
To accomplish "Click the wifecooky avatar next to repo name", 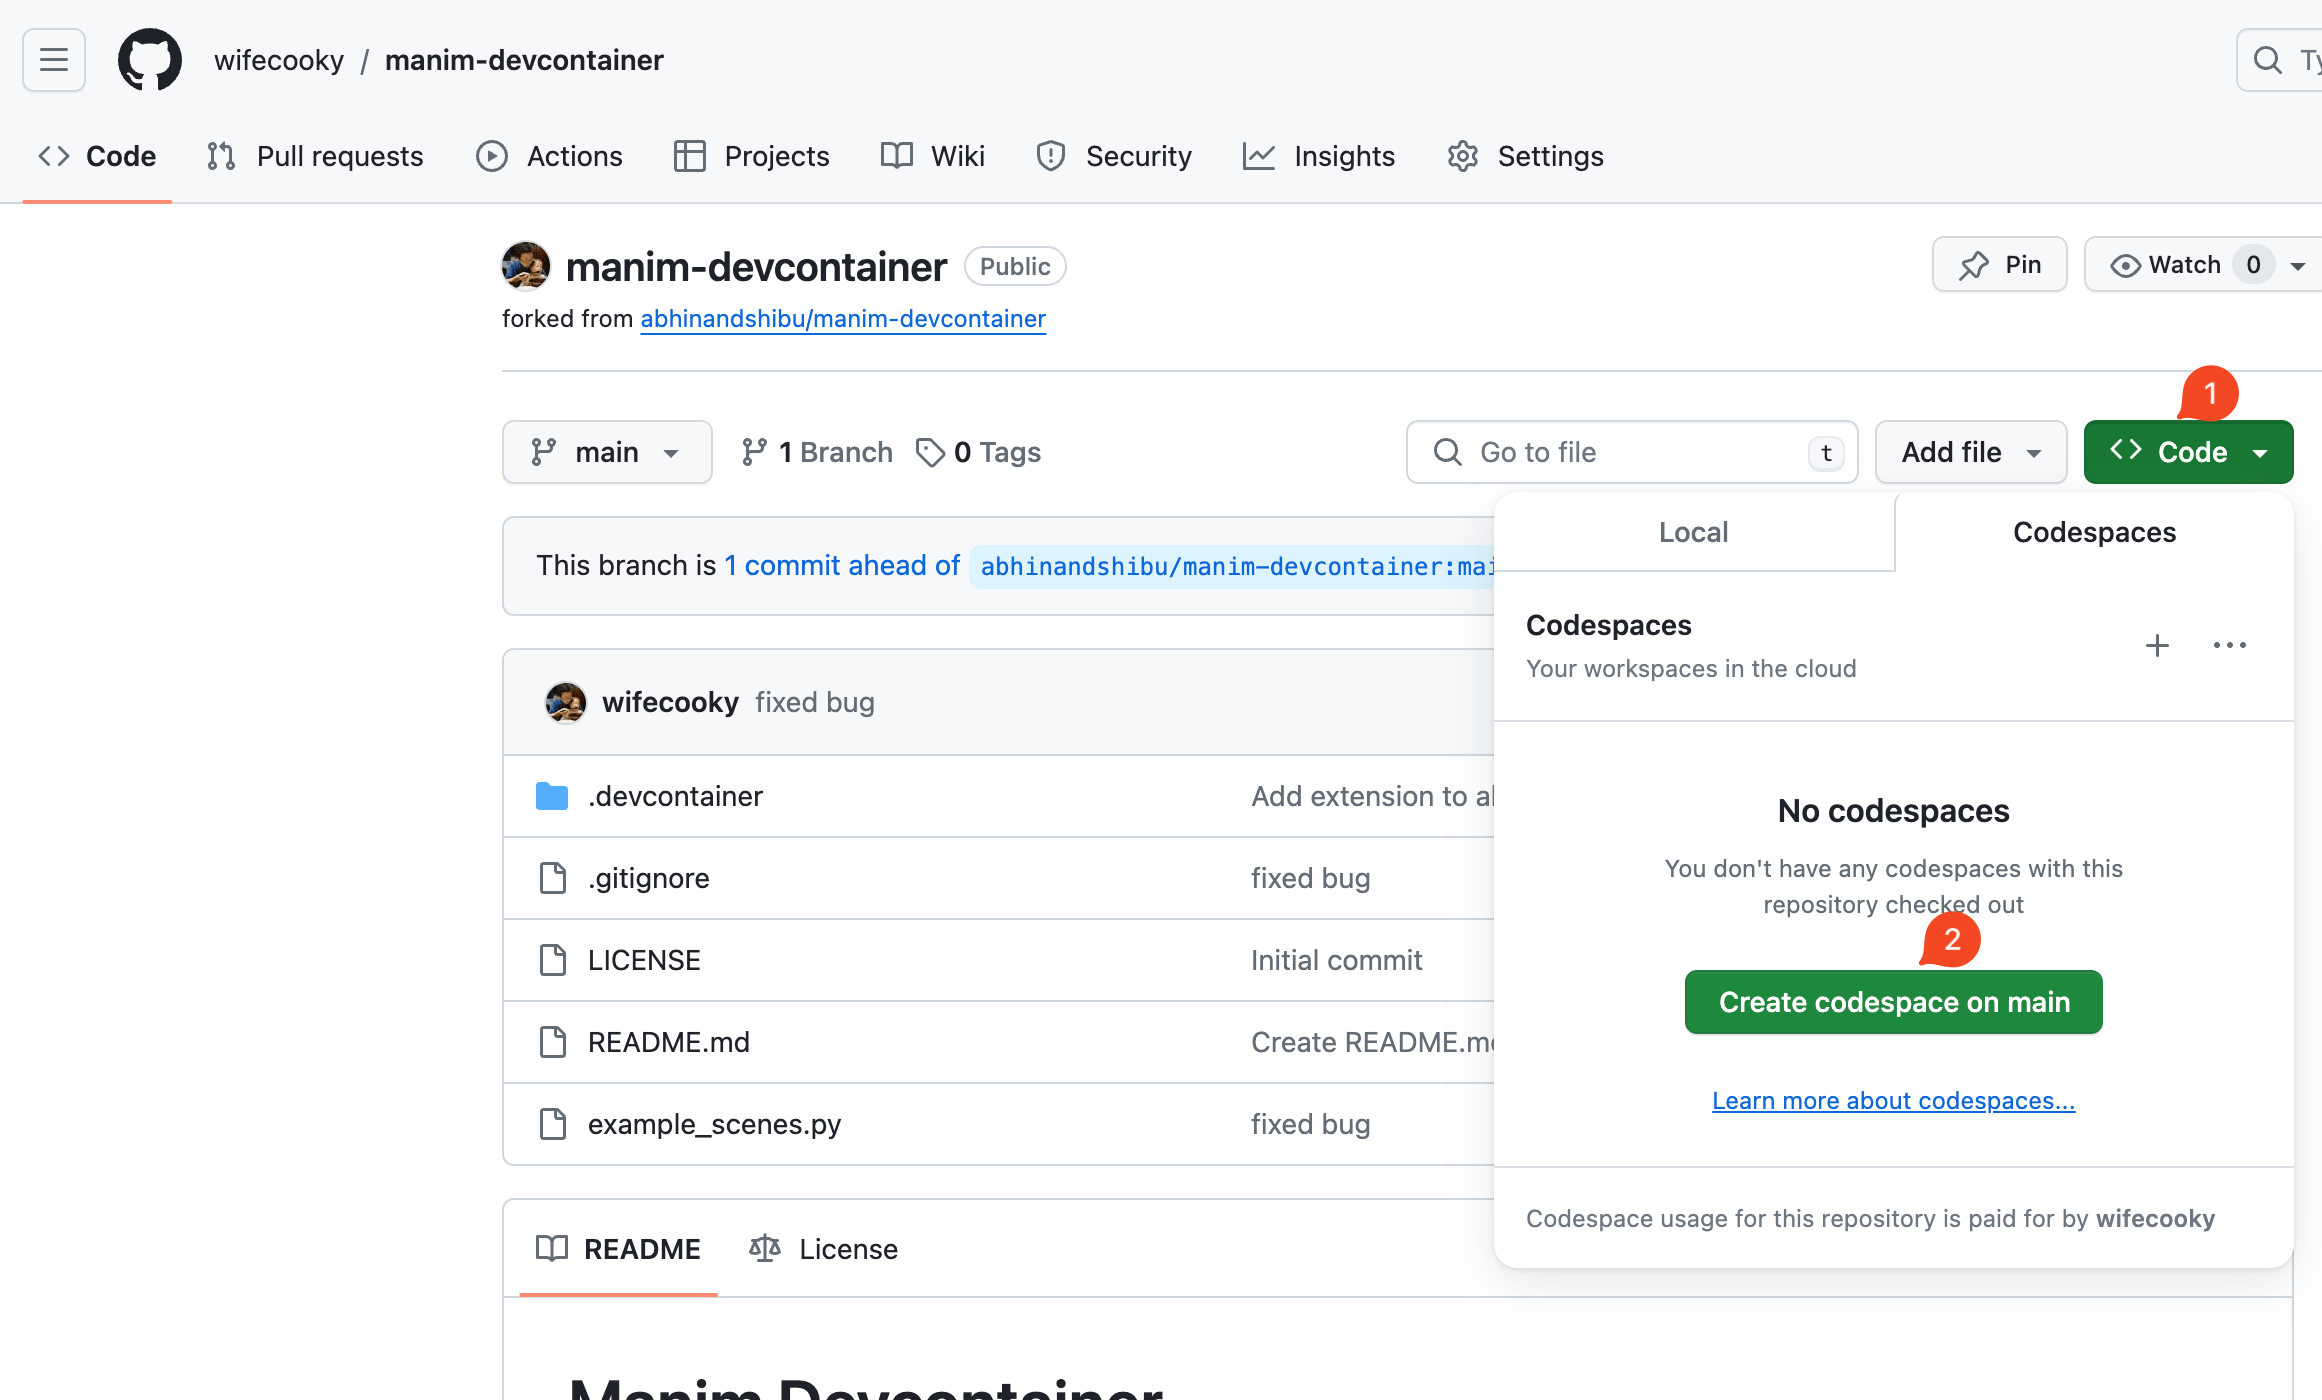I will (x=526, y=266).
